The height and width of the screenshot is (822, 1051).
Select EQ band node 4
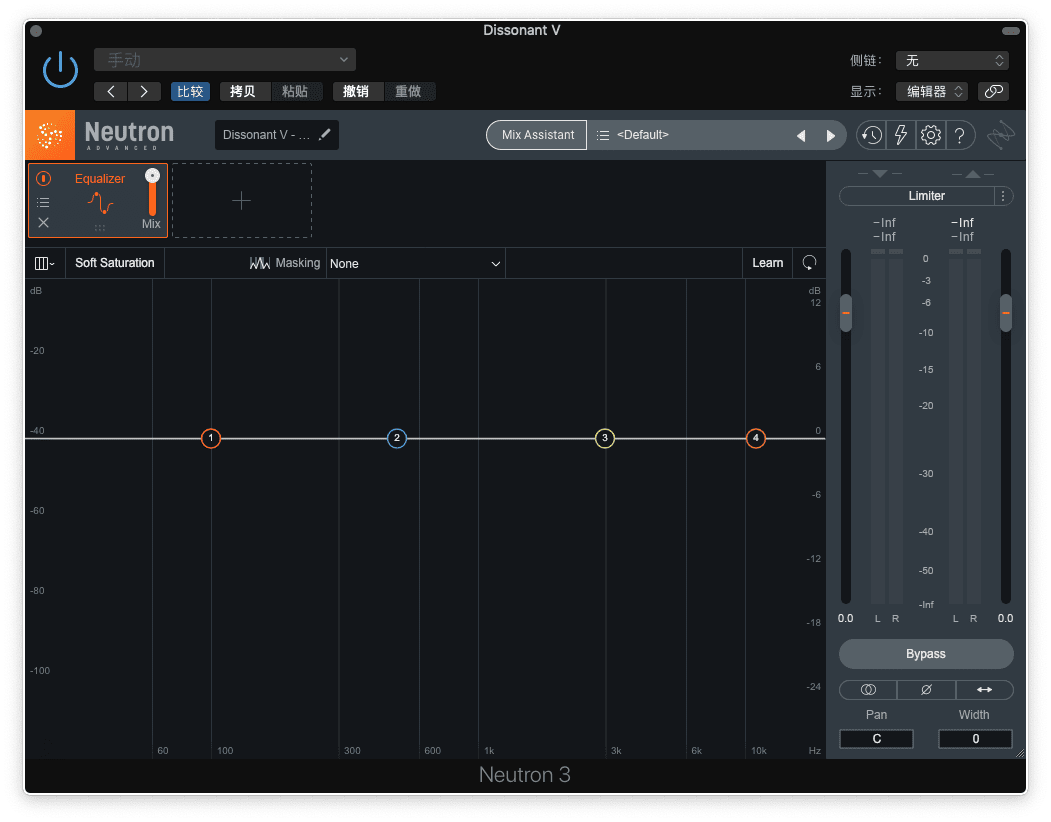click(755, 438)
